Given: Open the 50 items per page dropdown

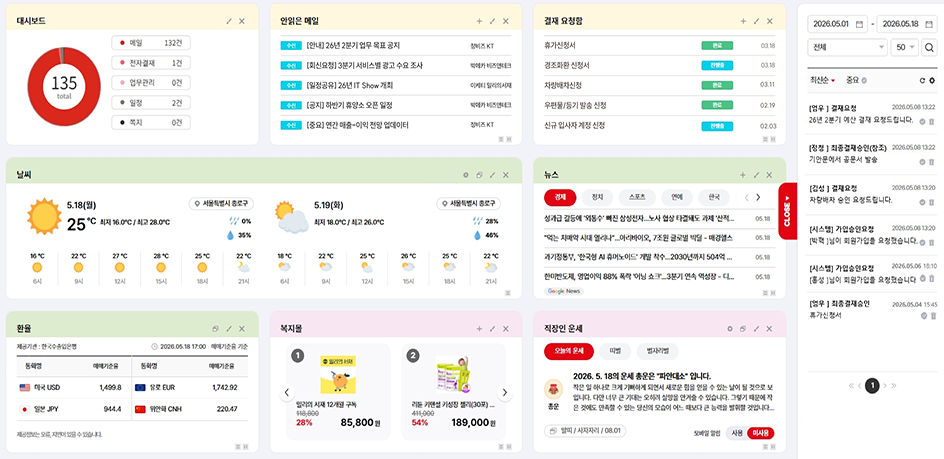Looking at the screenshot, I should coord(905,47).
